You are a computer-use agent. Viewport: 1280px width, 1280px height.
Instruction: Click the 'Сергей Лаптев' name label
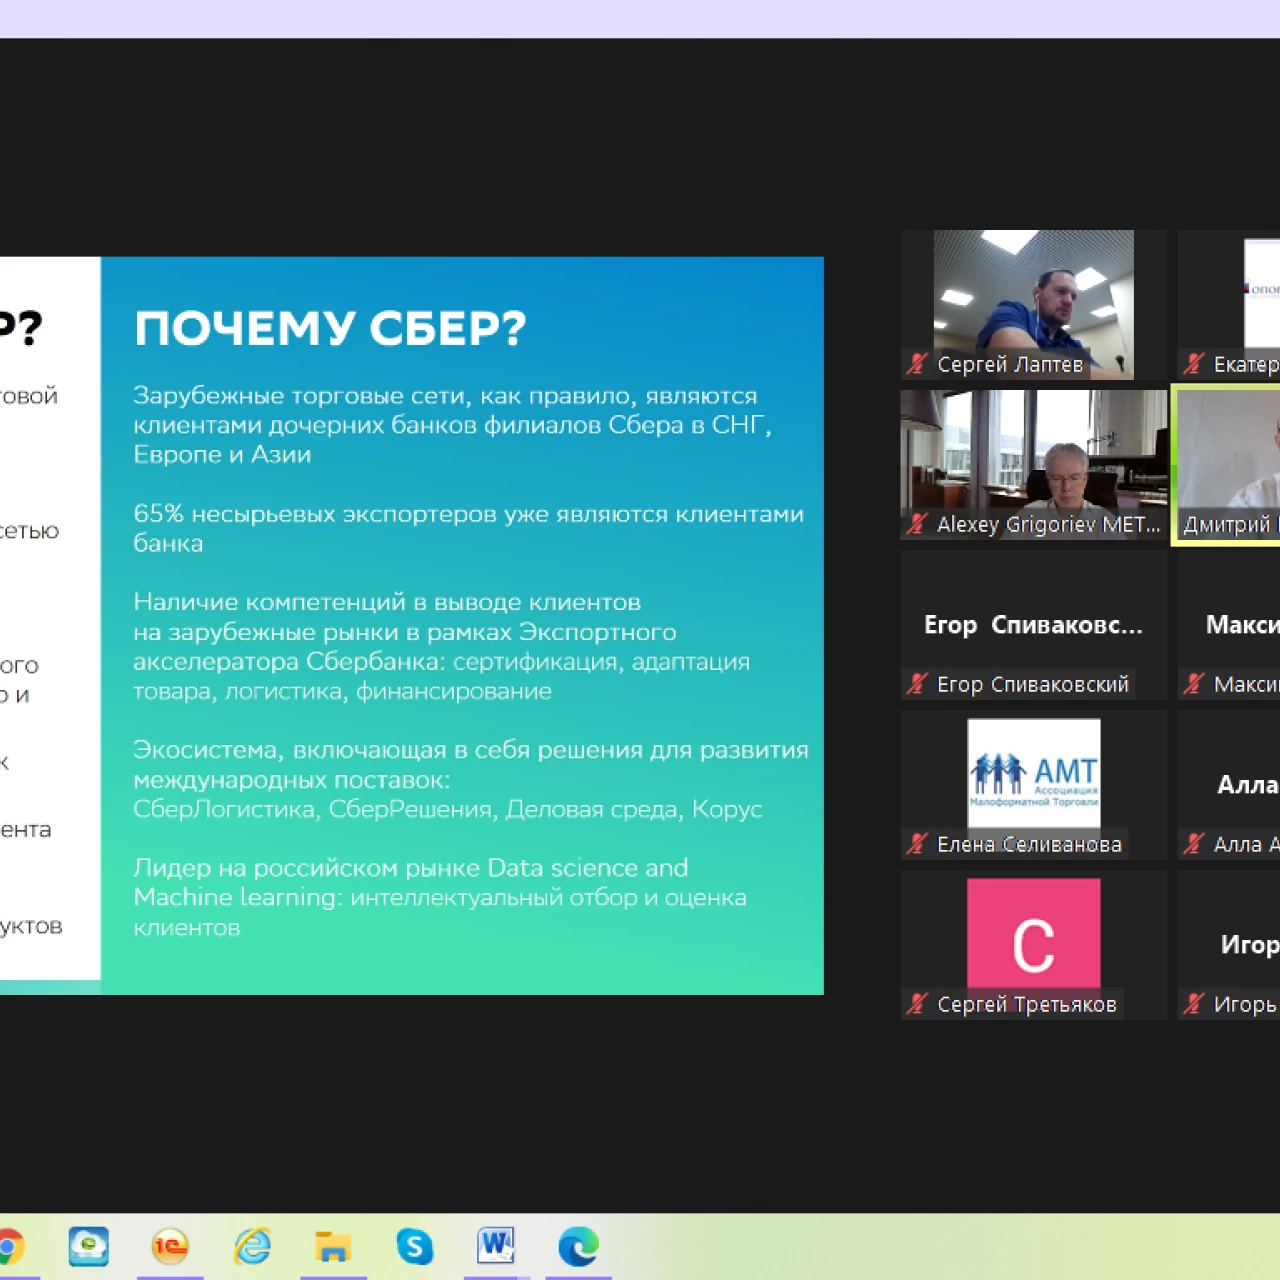coord(1010,365)
